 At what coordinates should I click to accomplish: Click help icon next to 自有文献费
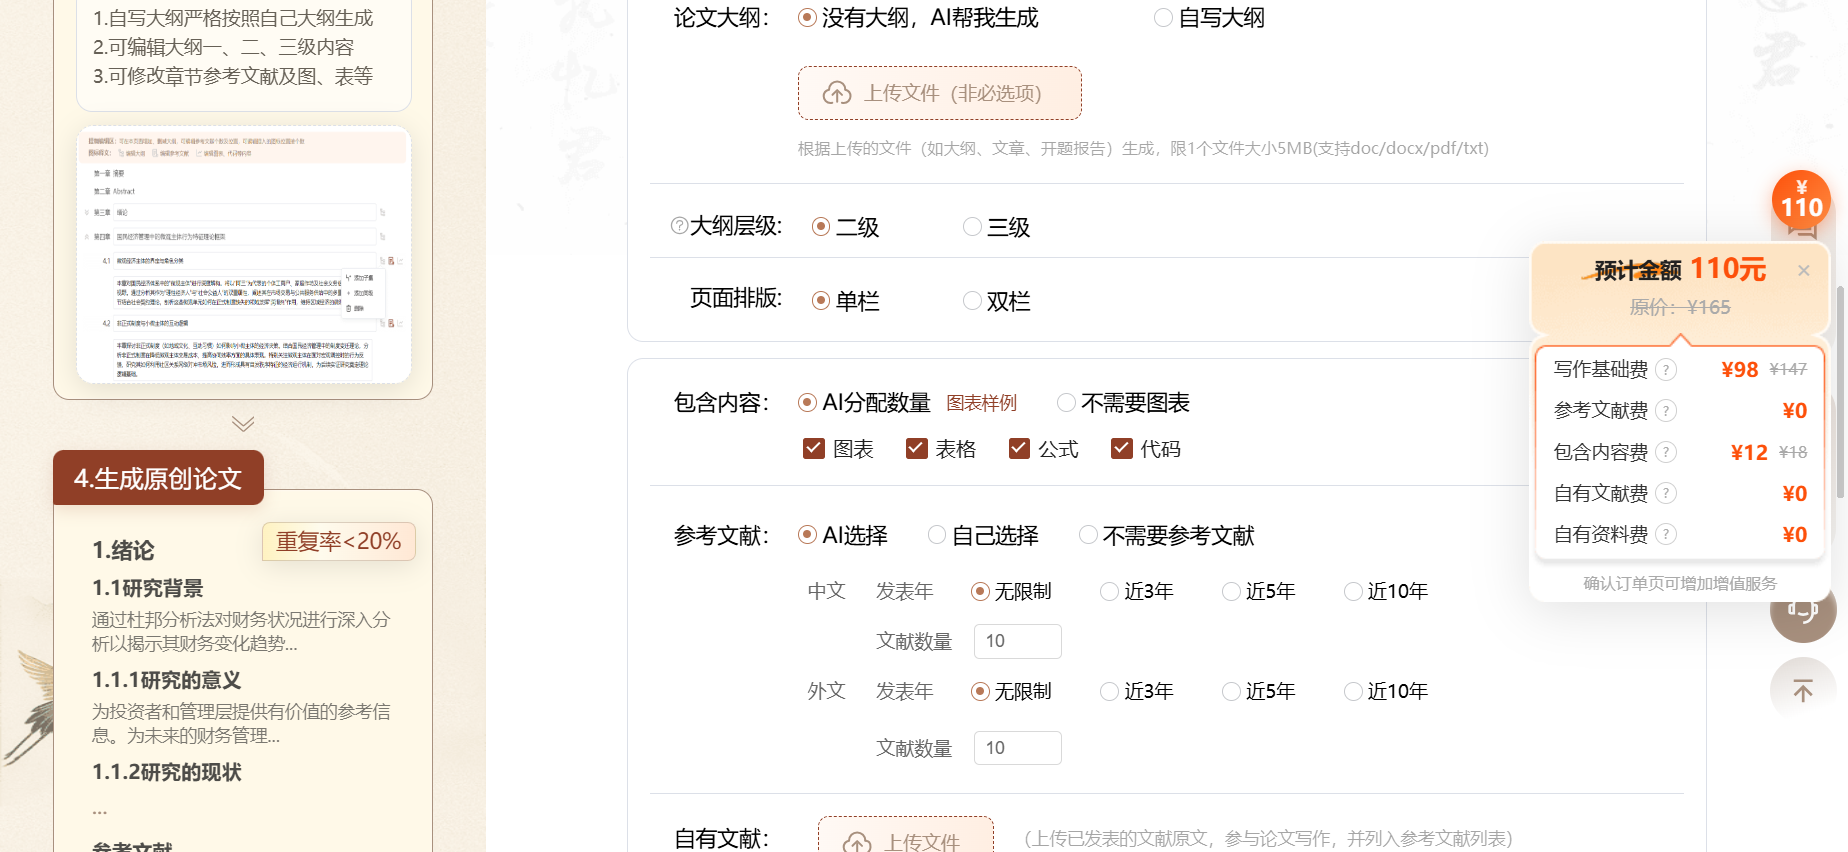click(1665, 493)
